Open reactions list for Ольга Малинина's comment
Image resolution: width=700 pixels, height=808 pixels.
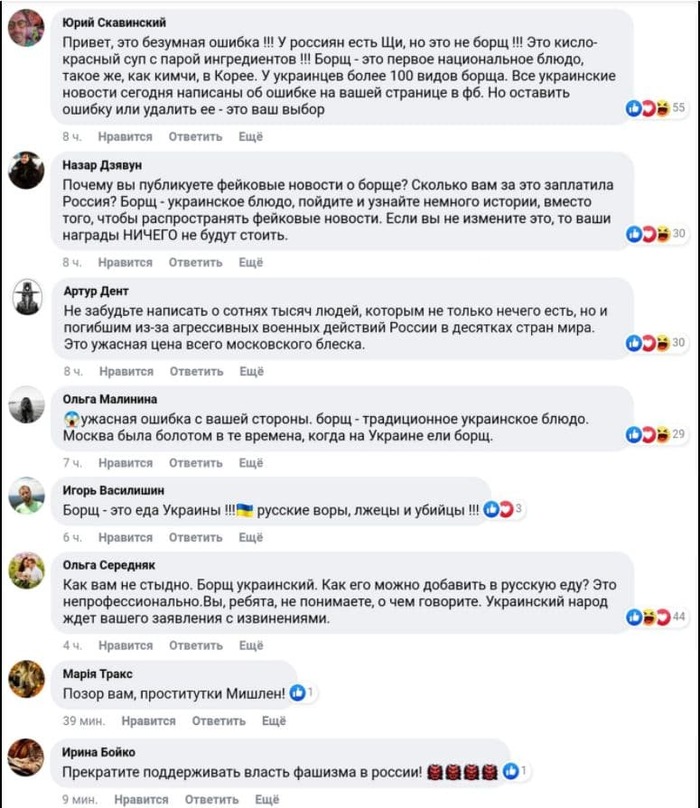(x=655, y=434)
